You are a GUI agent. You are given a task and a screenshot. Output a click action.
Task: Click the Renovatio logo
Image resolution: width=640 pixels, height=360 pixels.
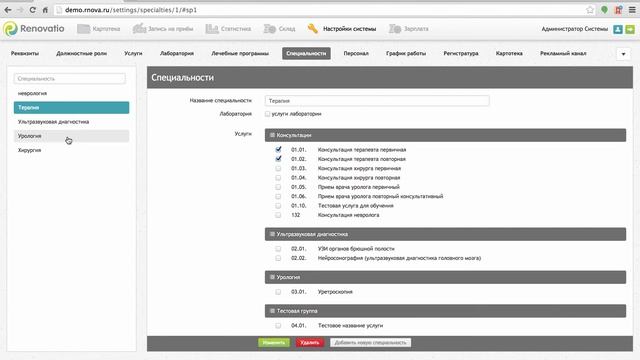tap(33, 29)
